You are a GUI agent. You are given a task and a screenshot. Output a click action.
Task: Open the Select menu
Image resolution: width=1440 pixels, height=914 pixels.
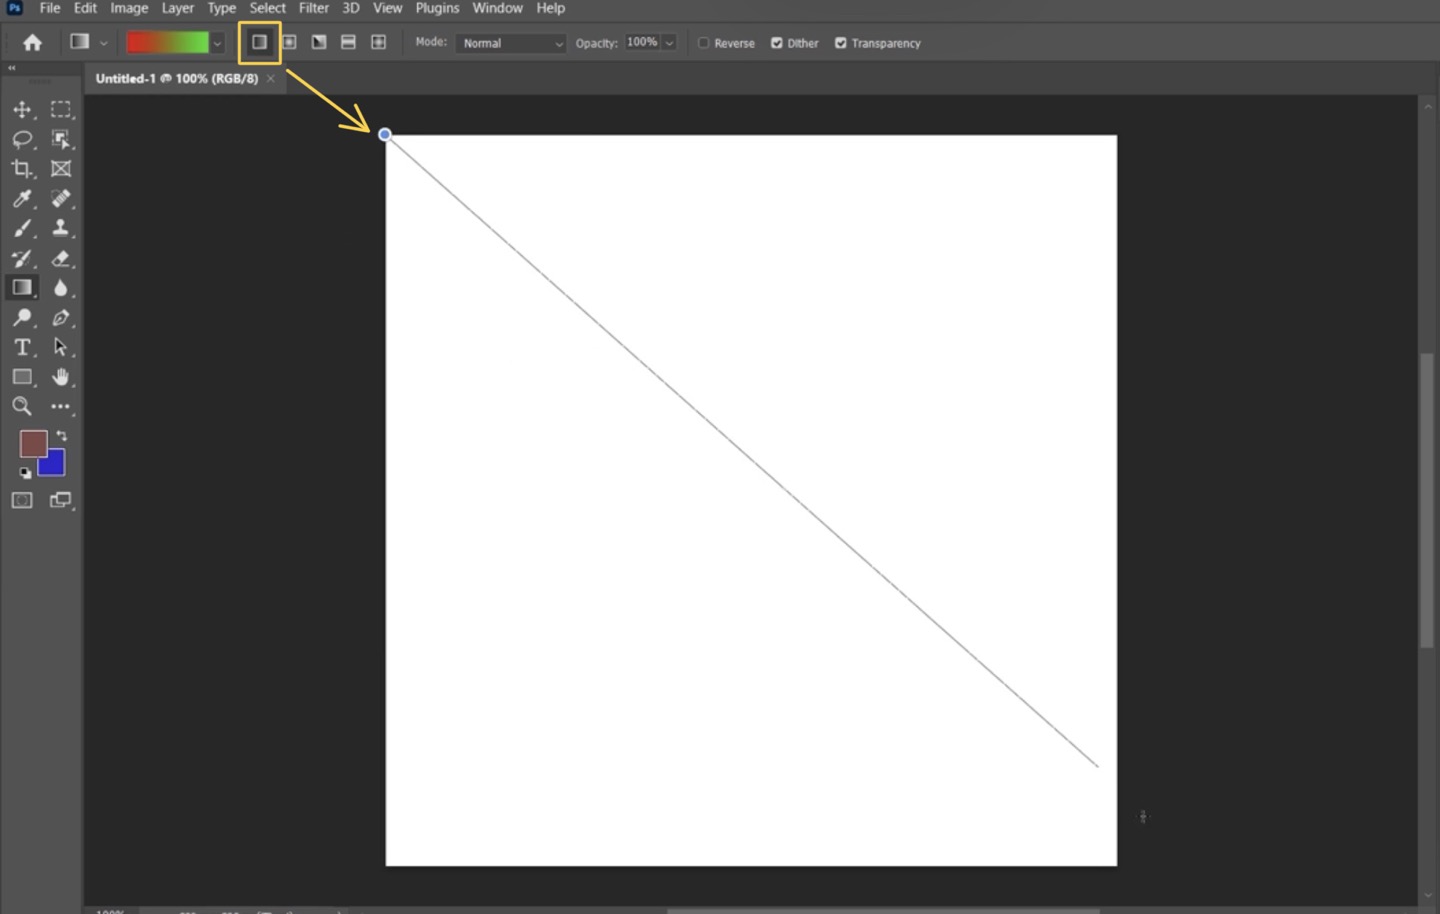click(267, 8)
